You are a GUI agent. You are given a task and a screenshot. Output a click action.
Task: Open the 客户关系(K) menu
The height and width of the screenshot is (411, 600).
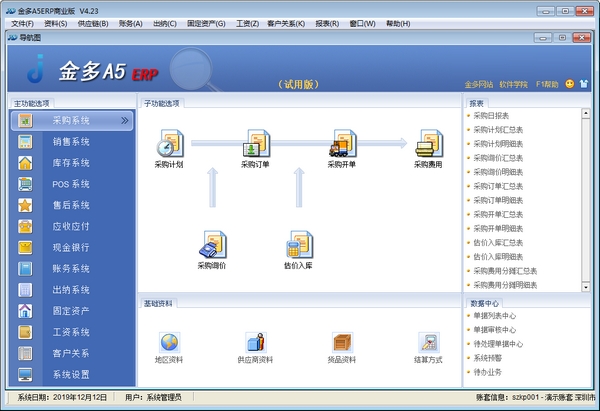[286, 24]
